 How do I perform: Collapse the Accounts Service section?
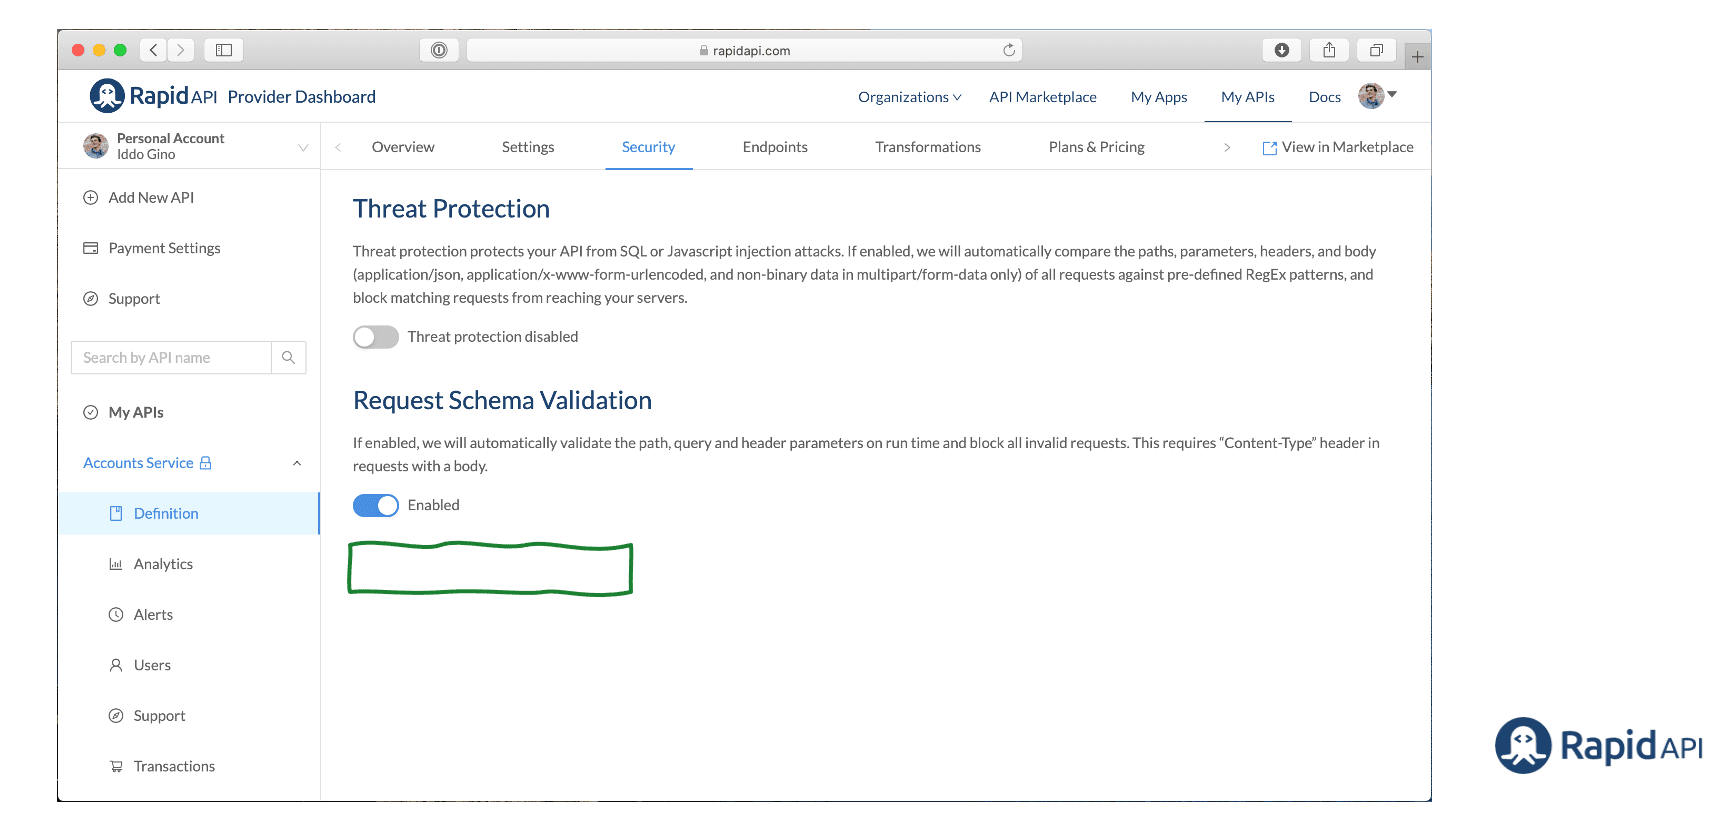coord(297,463)
